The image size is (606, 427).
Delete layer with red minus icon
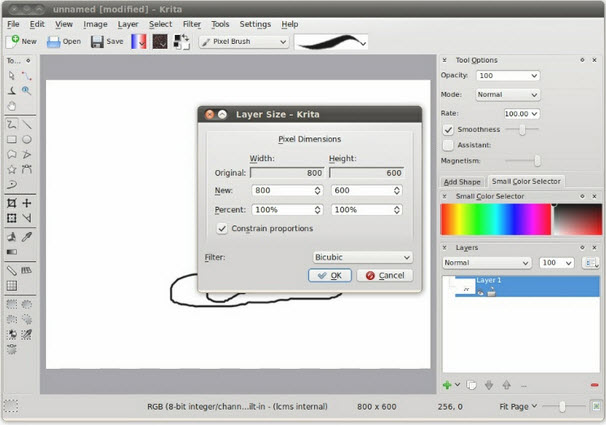click(594, 385)
